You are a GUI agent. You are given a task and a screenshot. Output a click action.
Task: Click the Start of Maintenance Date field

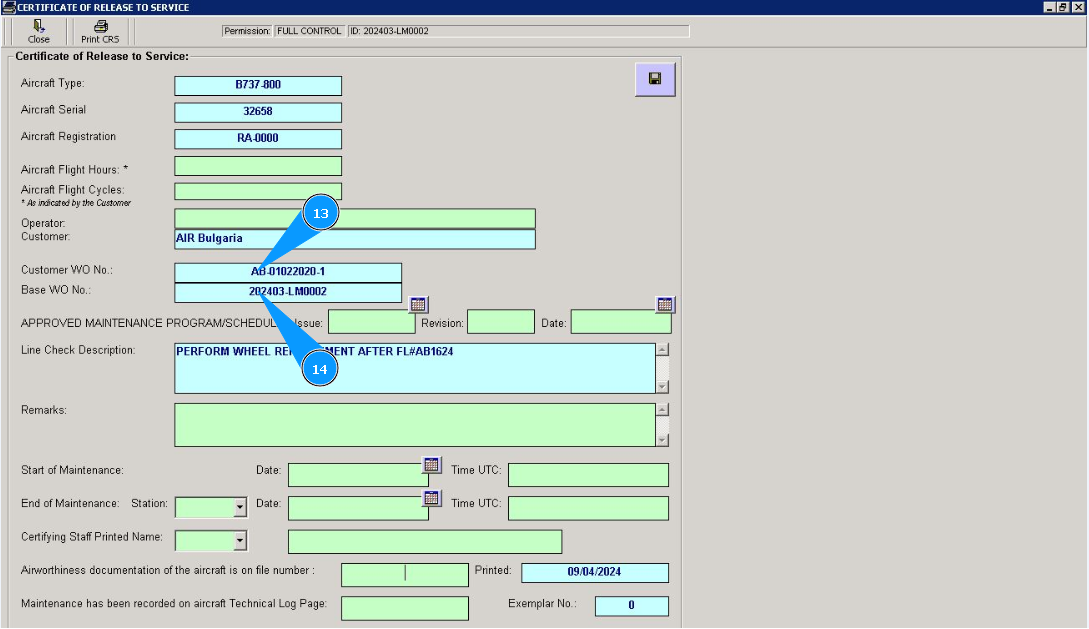[358, 475]
